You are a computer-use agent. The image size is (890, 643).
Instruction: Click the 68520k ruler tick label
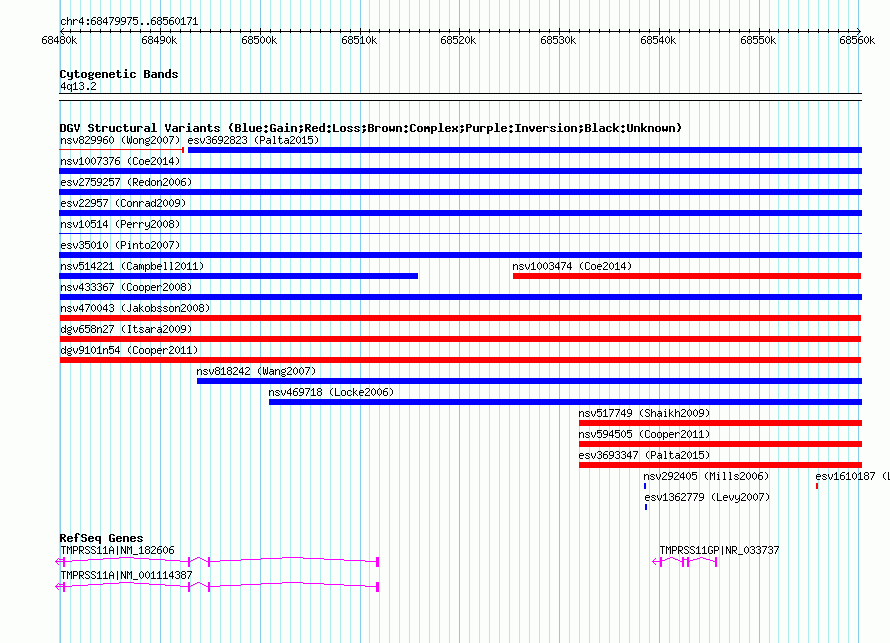click(459, 40)
